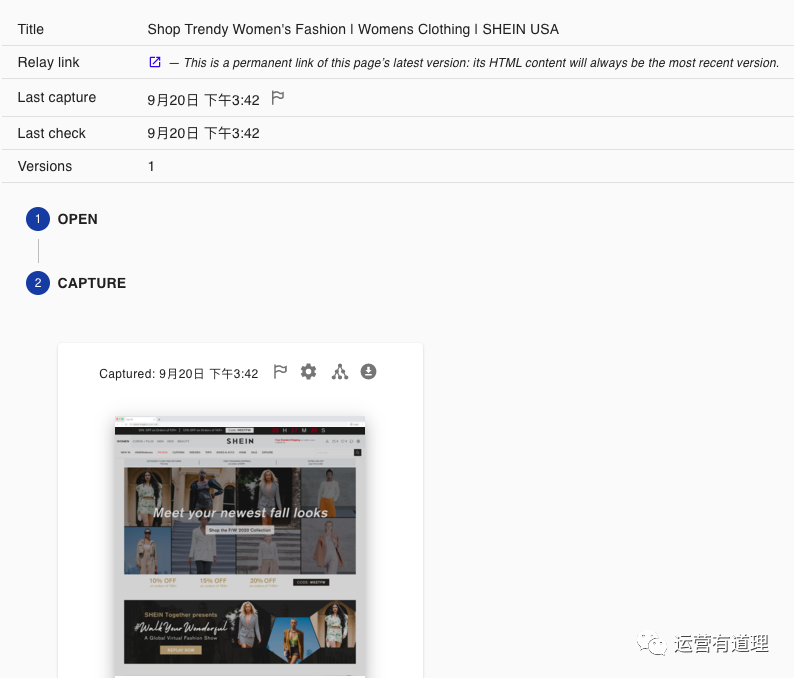794x678 pixels.
Task: Click the Last check value 9月20日 下午3:42
Action: (x=203, y=133)
